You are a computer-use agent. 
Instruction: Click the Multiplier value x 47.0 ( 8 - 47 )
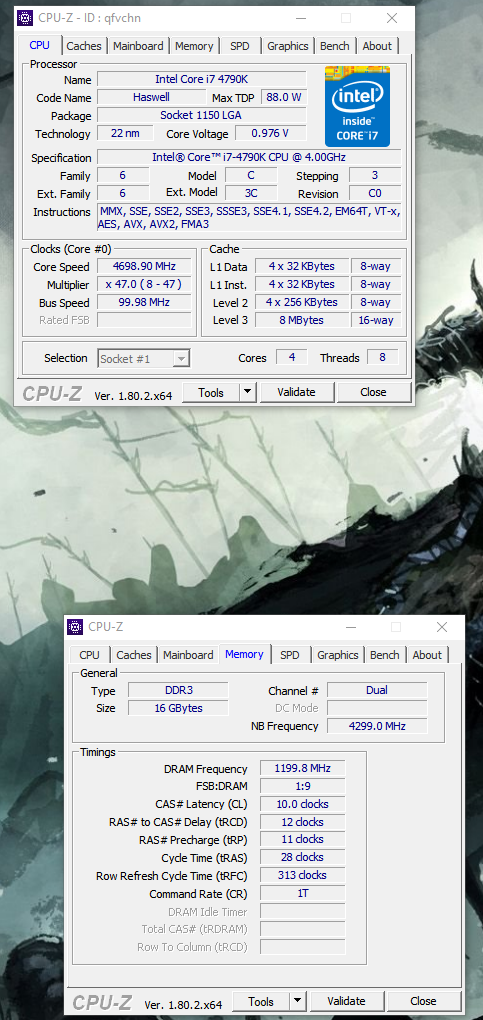(144, 284)
